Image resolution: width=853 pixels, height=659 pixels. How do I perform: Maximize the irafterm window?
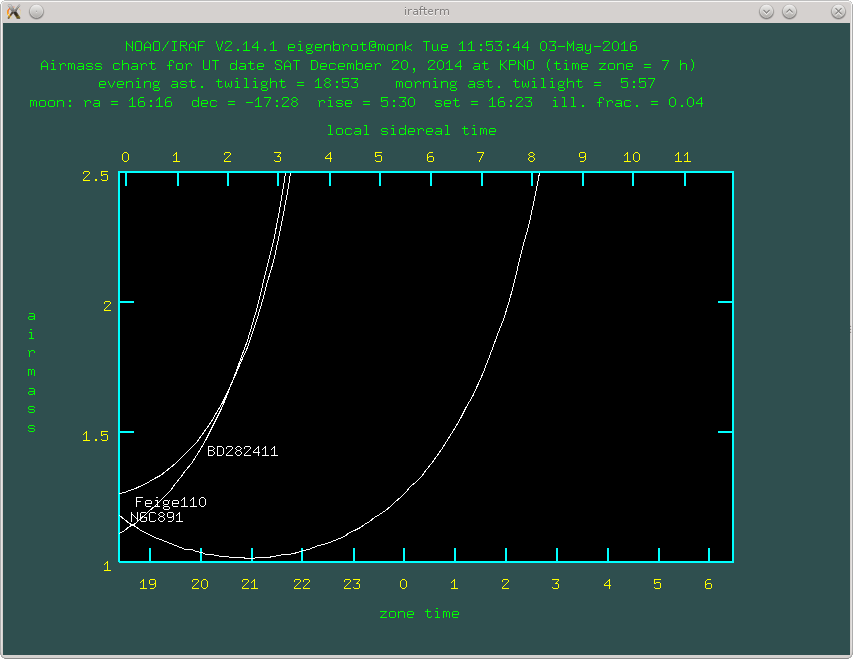790,11
